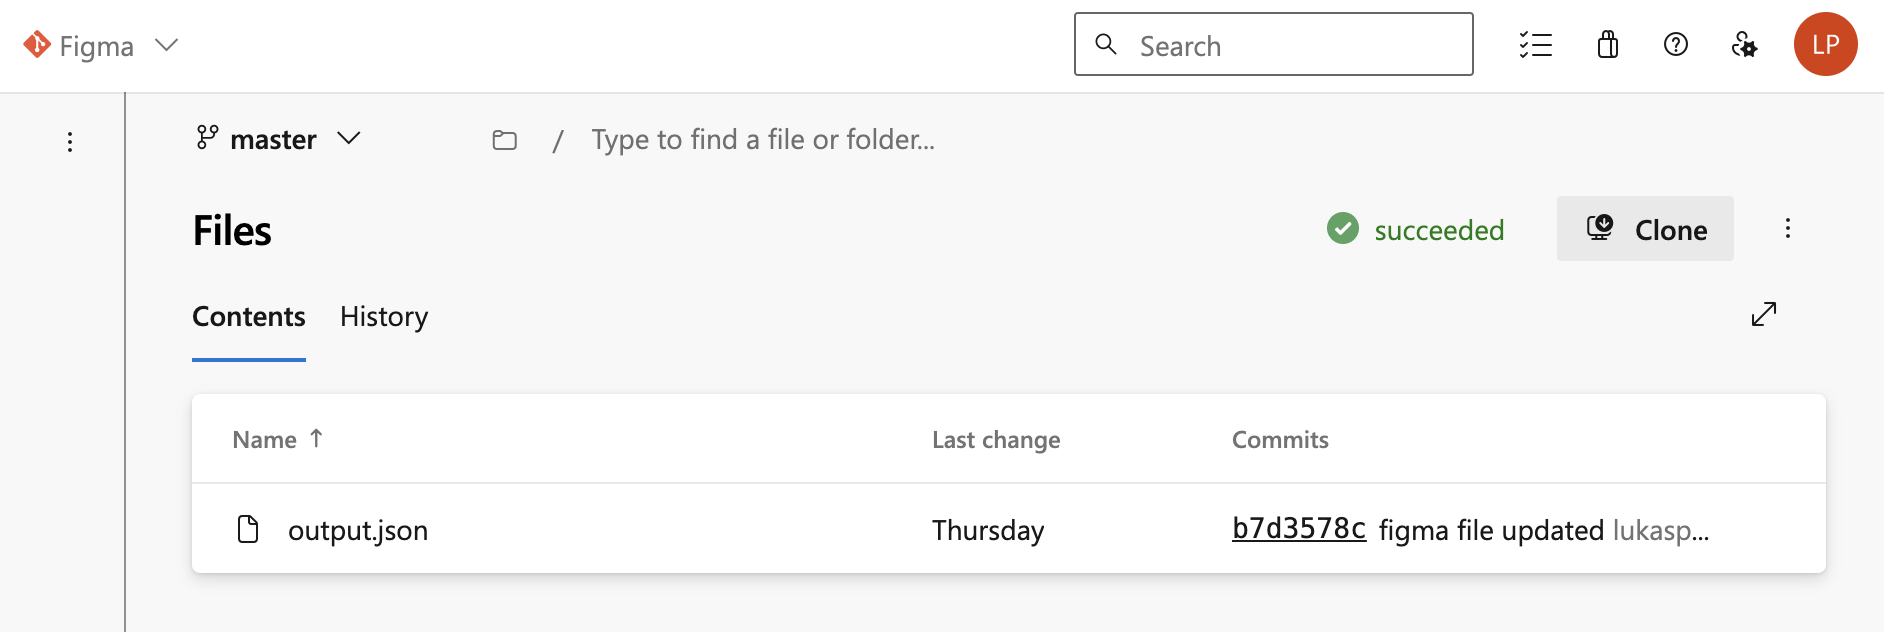Click the green succeeded checkmark icon
This screenshot has width=1884, height=632.
point(1343,229)
